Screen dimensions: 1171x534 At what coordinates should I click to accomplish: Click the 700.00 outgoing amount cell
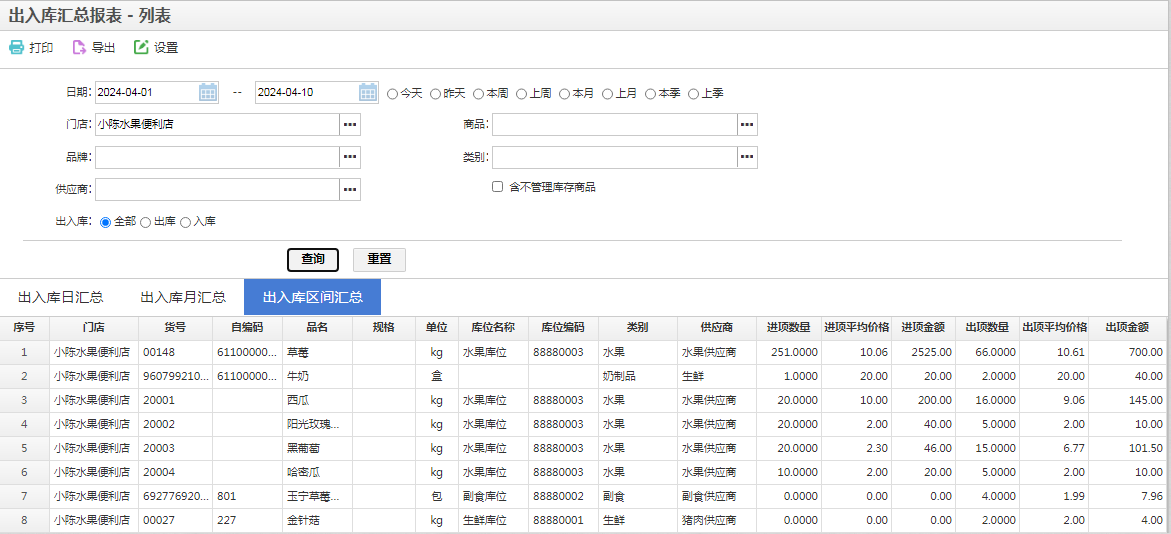[x=1127, y=352]
